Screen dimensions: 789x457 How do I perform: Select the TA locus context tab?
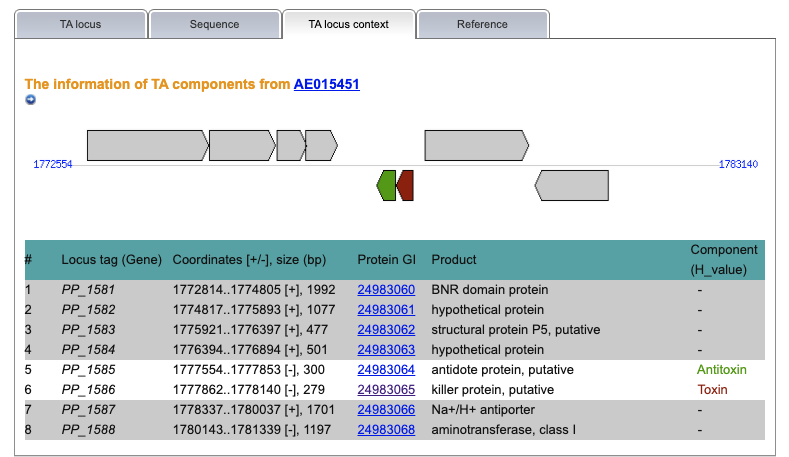(348, 24)
